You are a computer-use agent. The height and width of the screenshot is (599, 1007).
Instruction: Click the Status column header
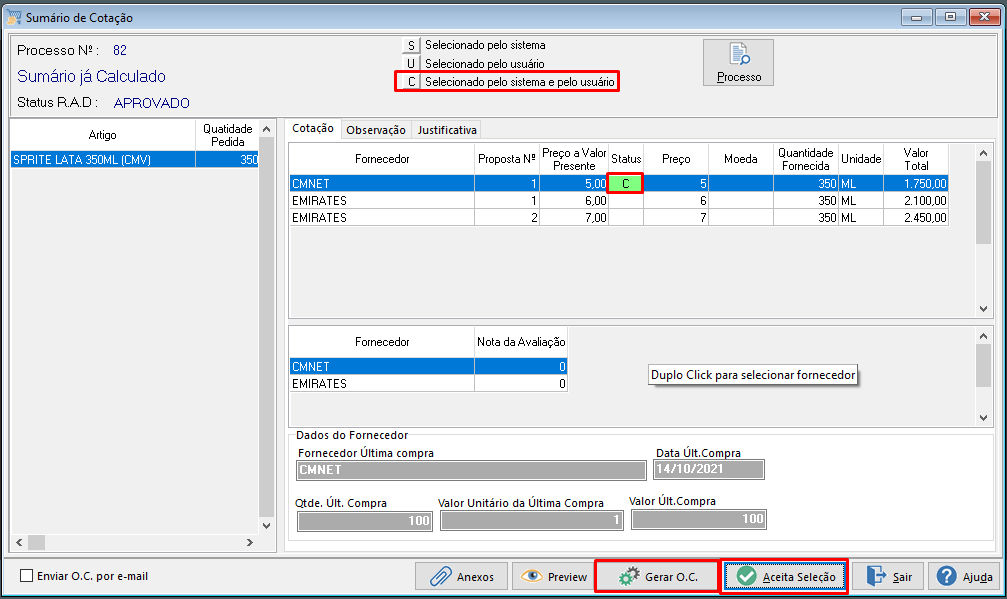click(626, 159)
